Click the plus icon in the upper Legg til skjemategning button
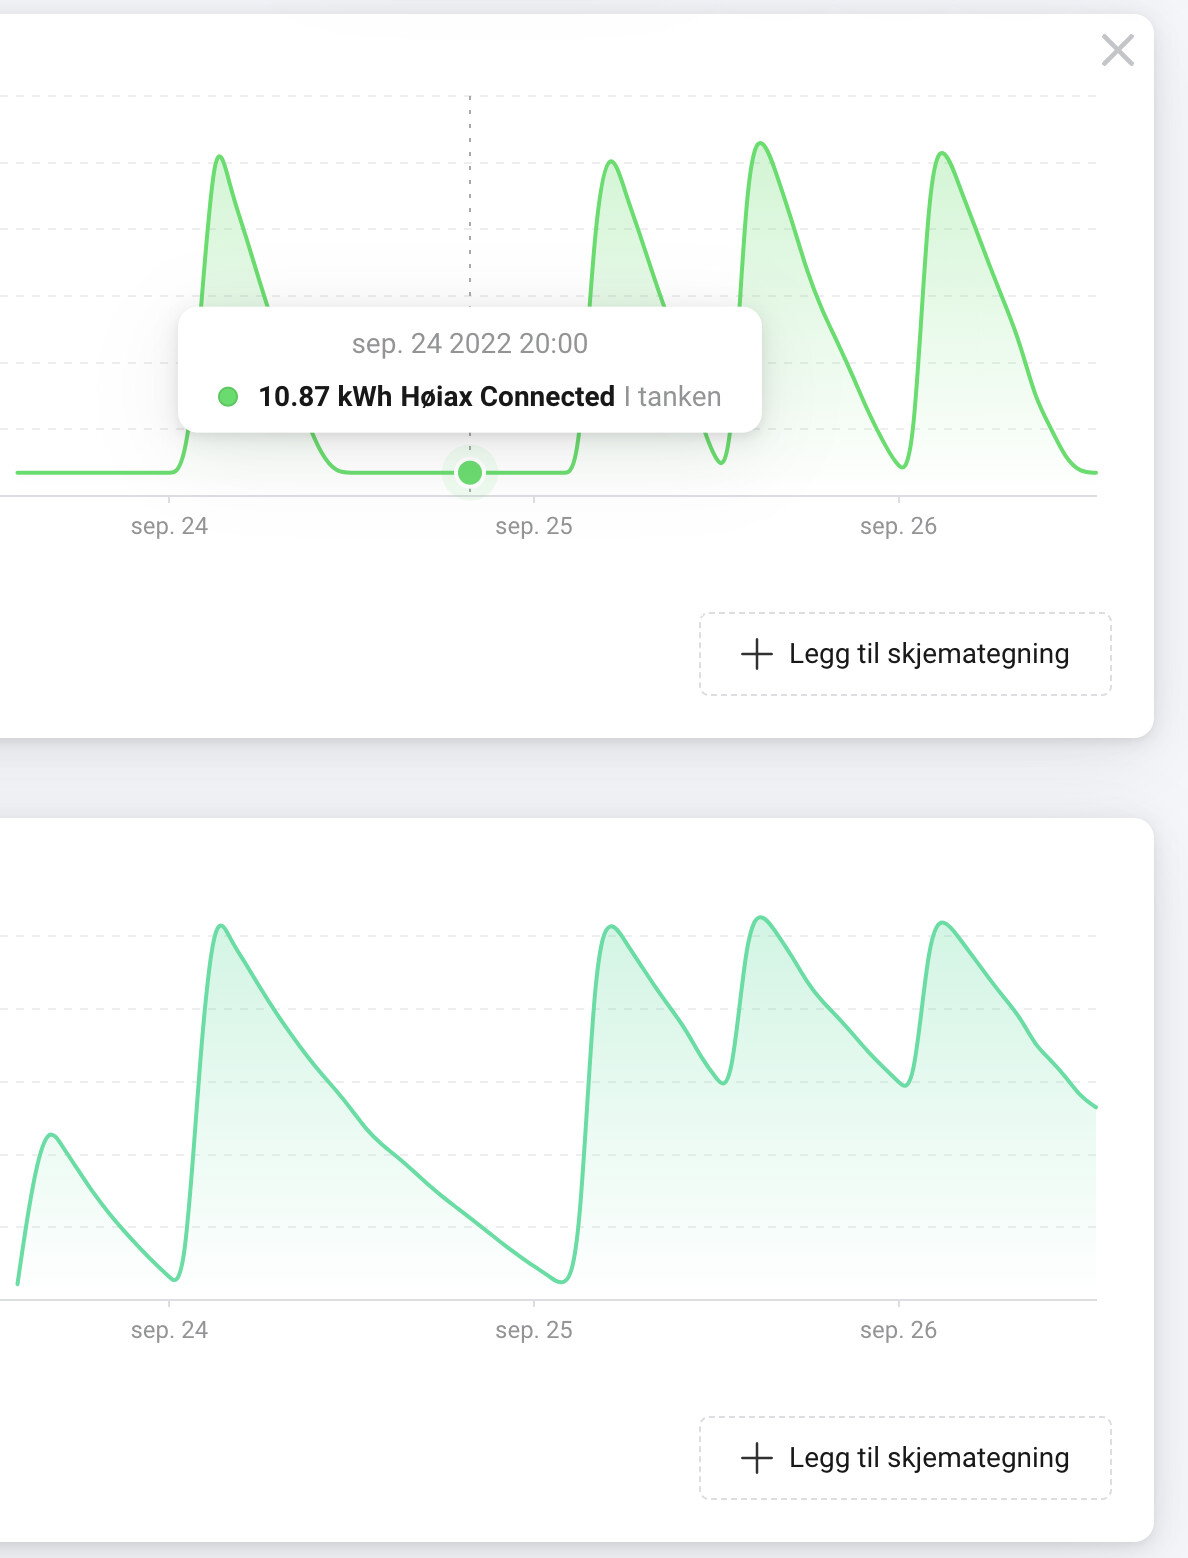 (757, 654)
